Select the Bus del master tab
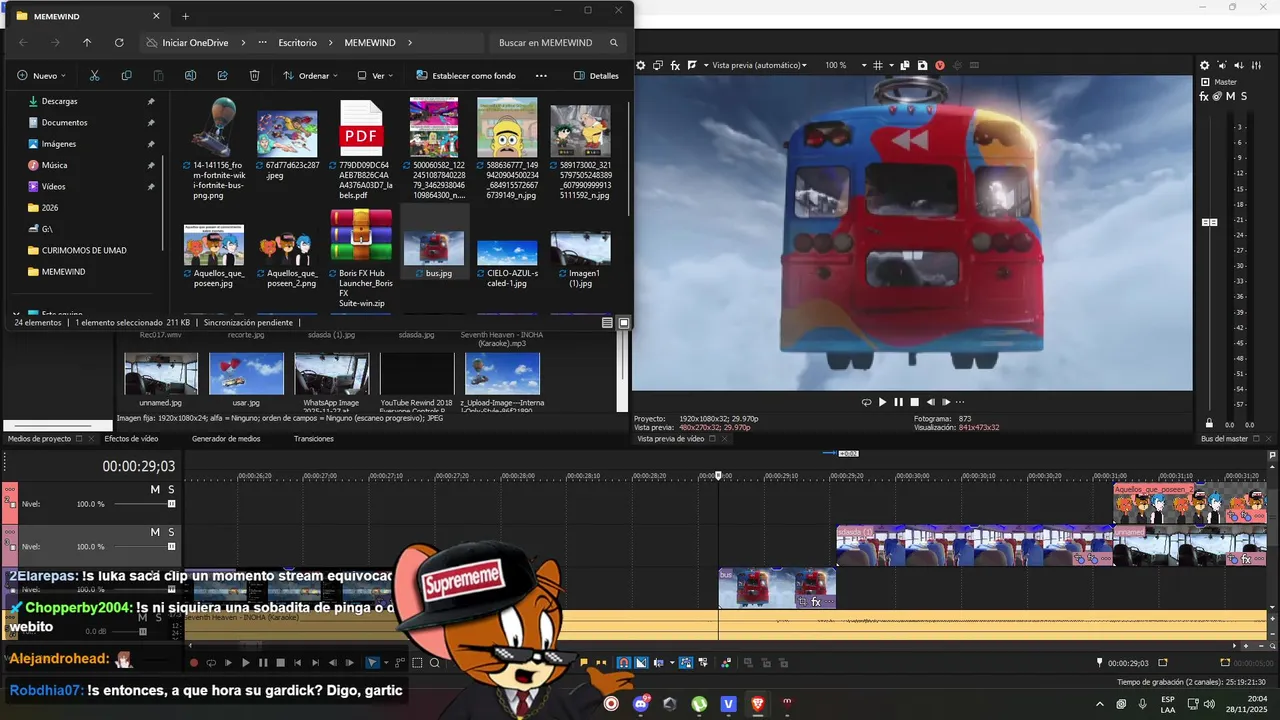1280x720 pixels. click(1225, 439)
